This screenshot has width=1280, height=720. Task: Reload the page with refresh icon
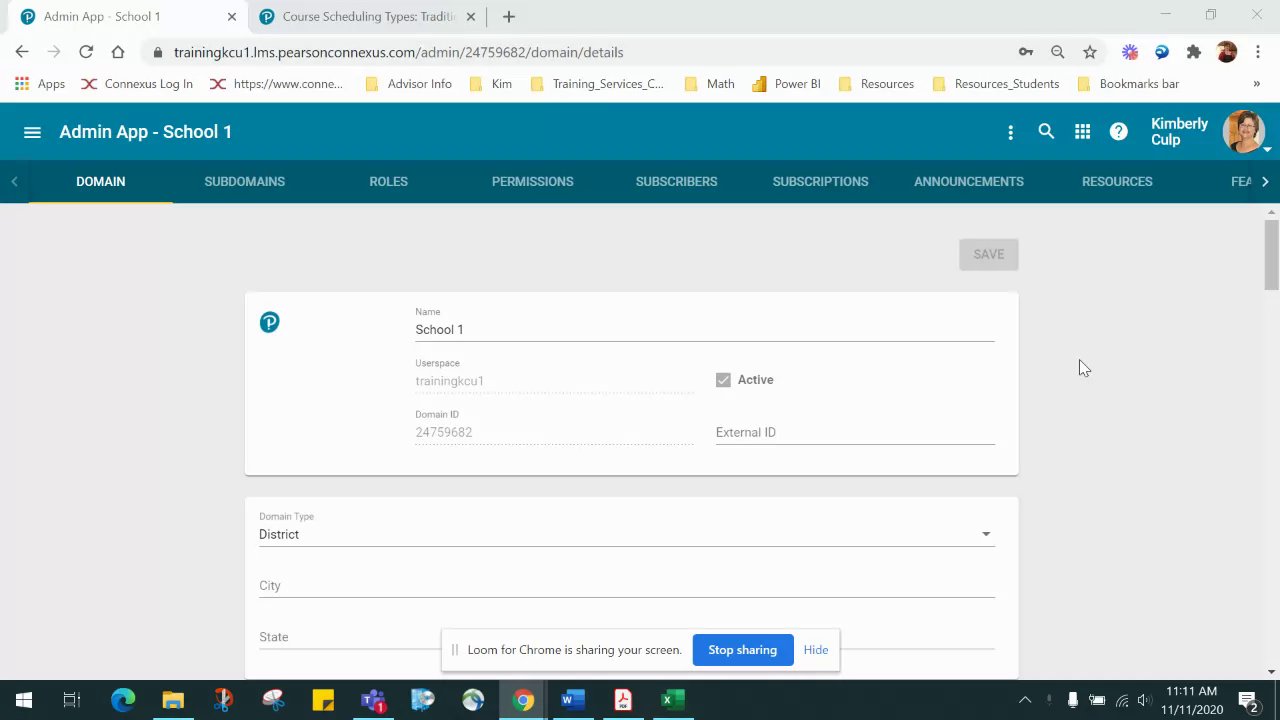click(86, 52)
